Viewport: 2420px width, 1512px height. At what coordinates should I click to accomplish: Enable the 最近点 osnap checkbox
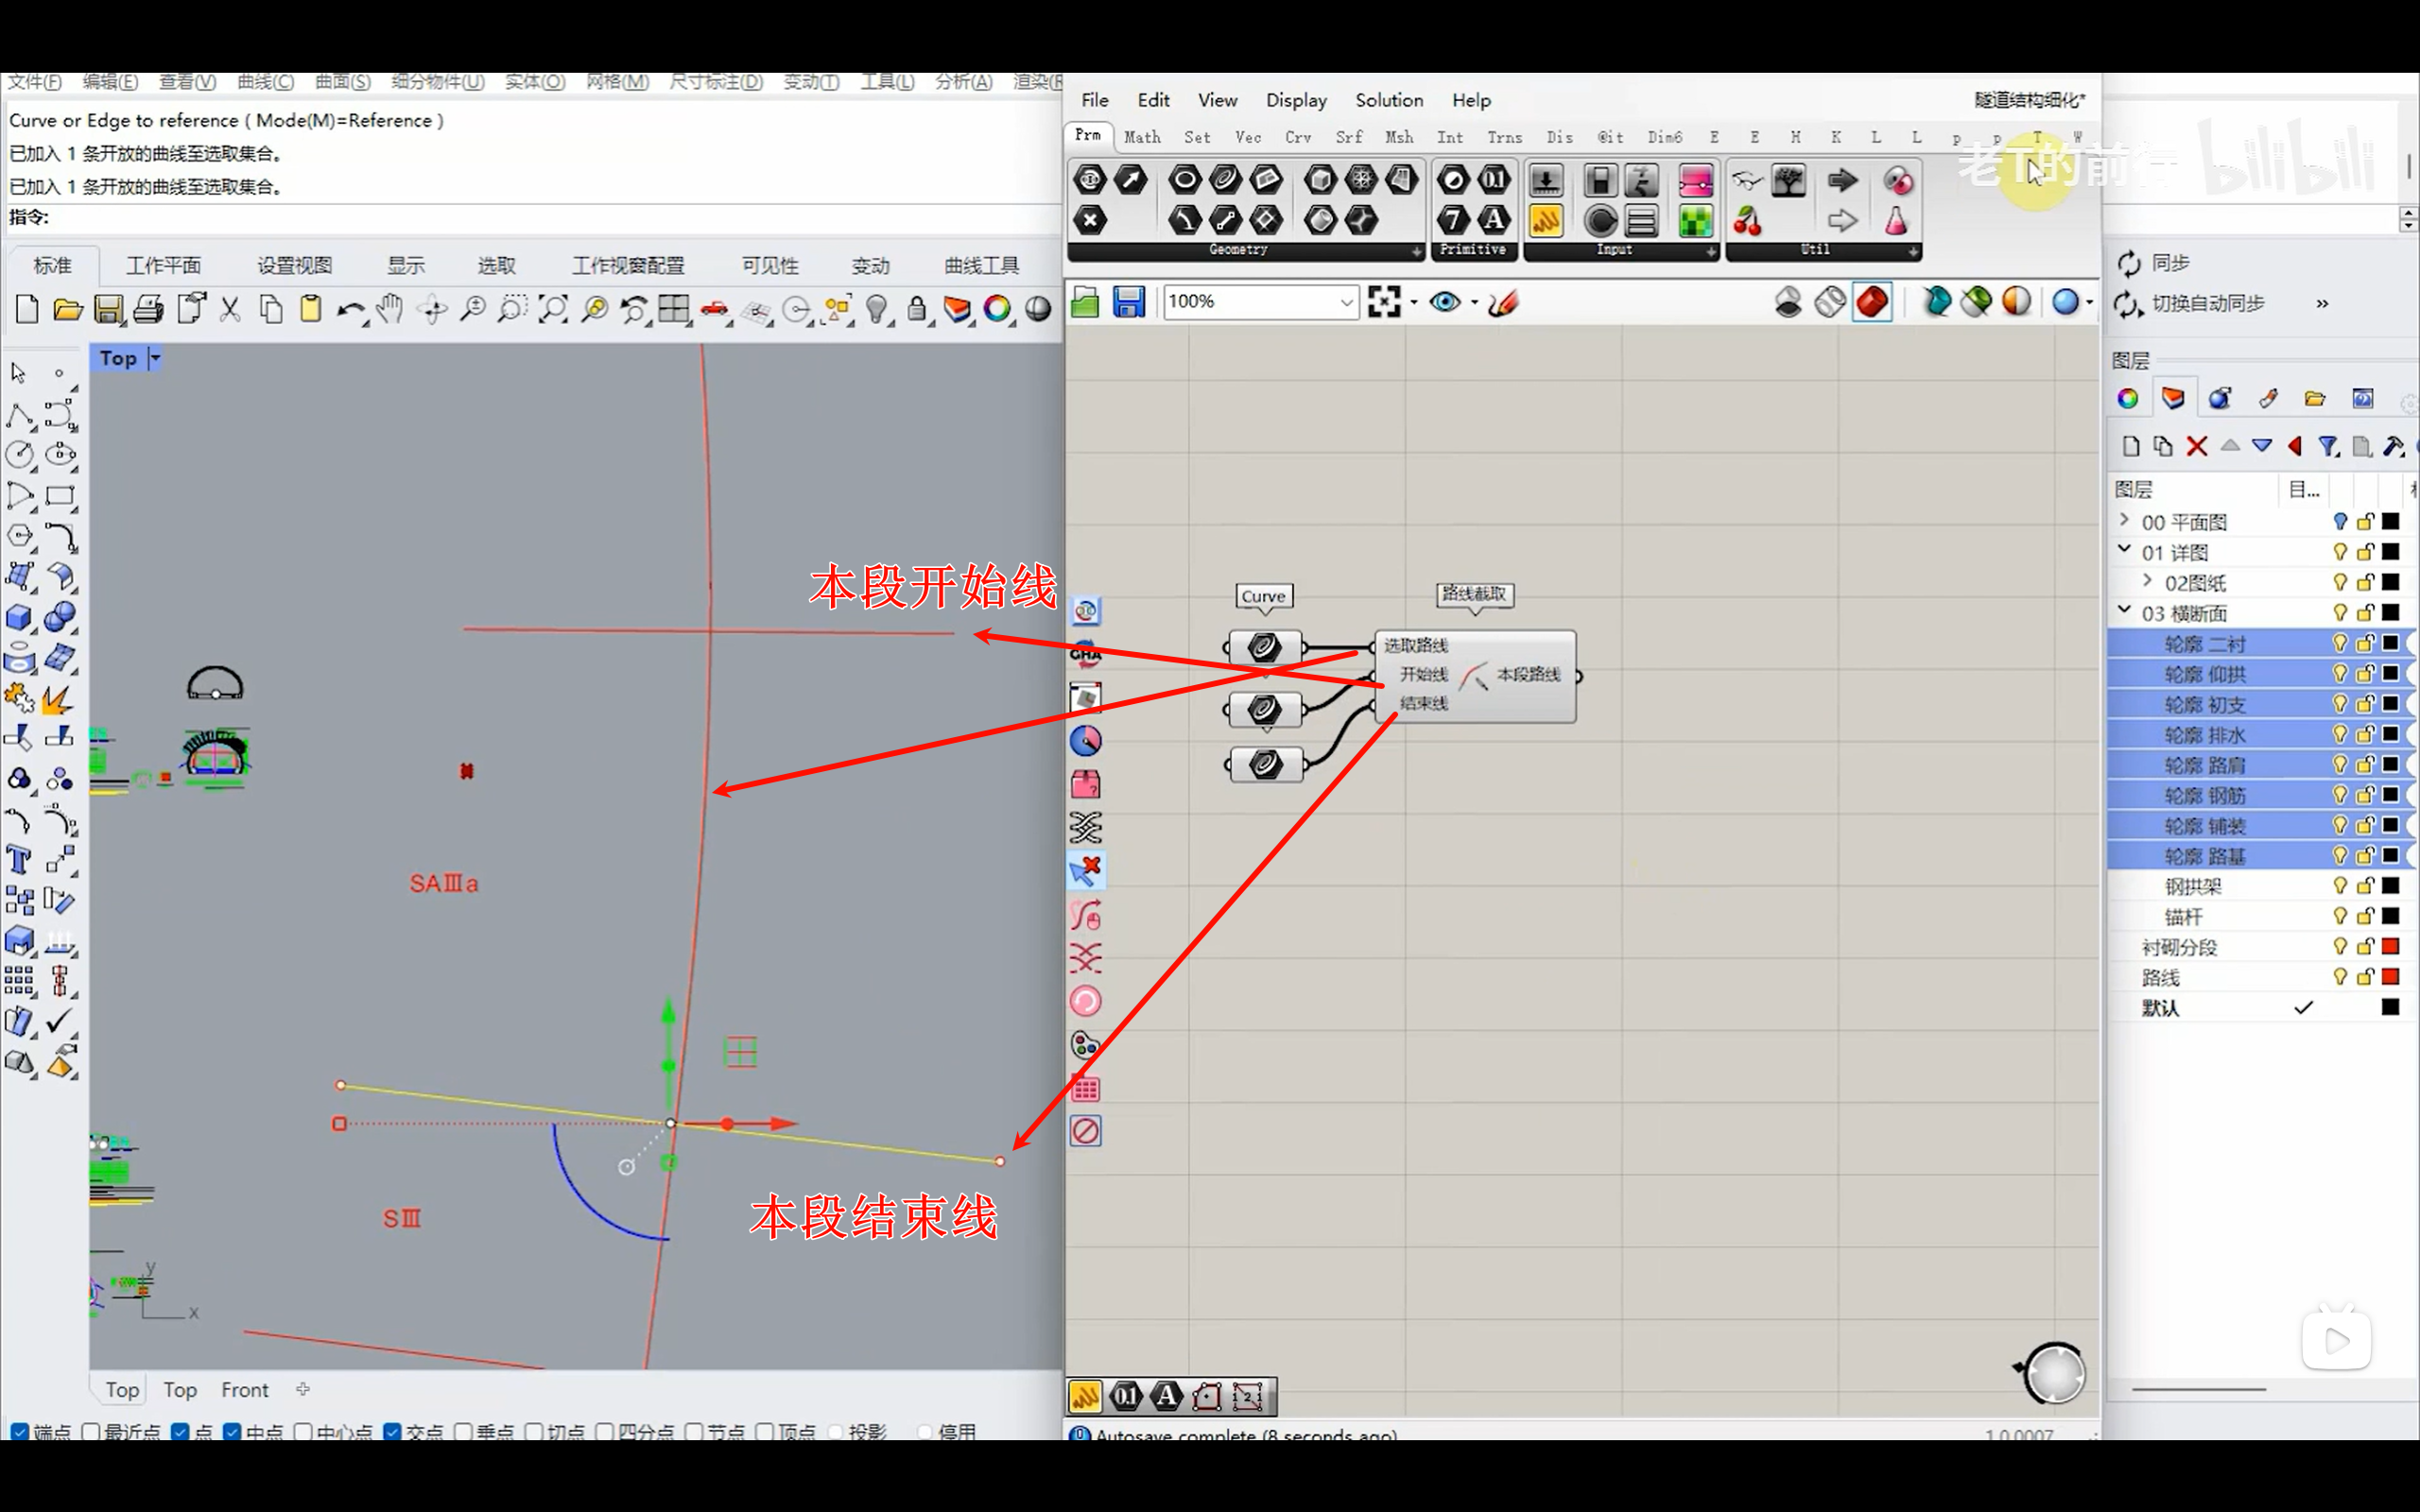[91, 1432]
